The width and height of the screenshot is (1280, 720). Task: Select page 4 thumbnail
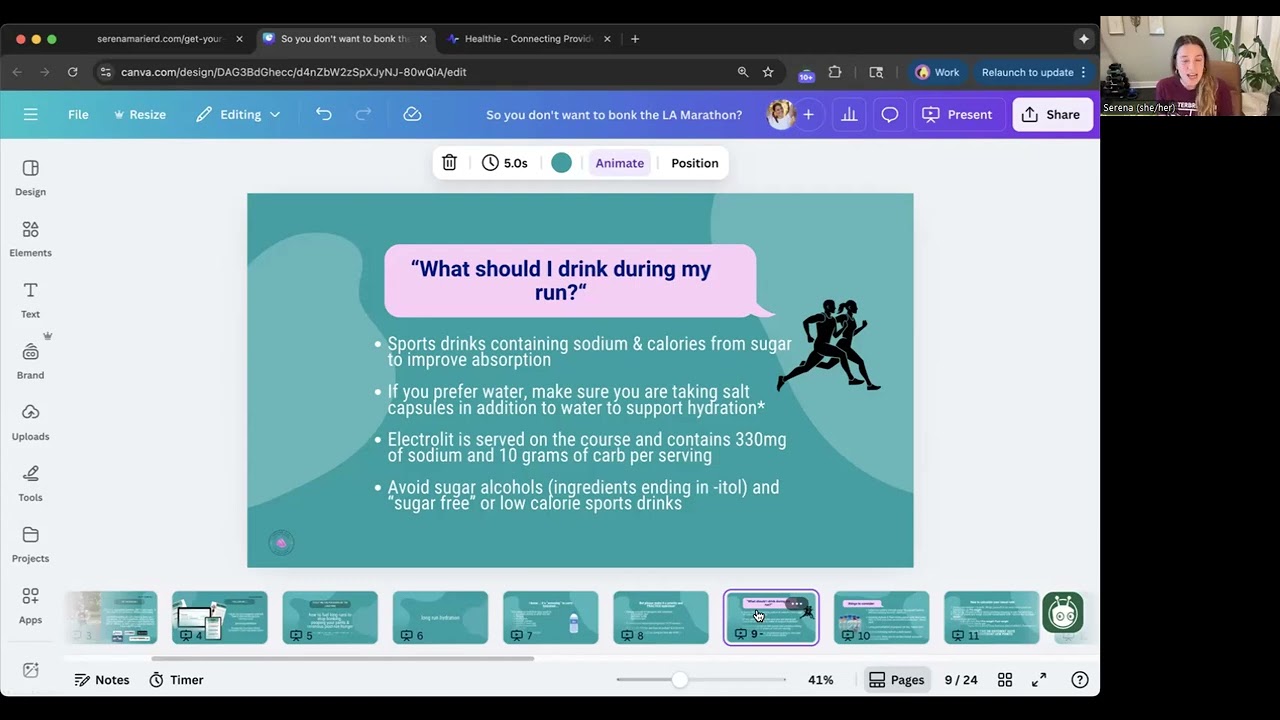click(220, 617)
